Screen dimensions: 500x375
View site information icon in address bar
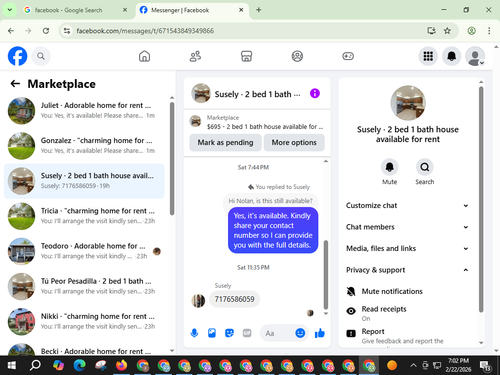pos(67,31)
